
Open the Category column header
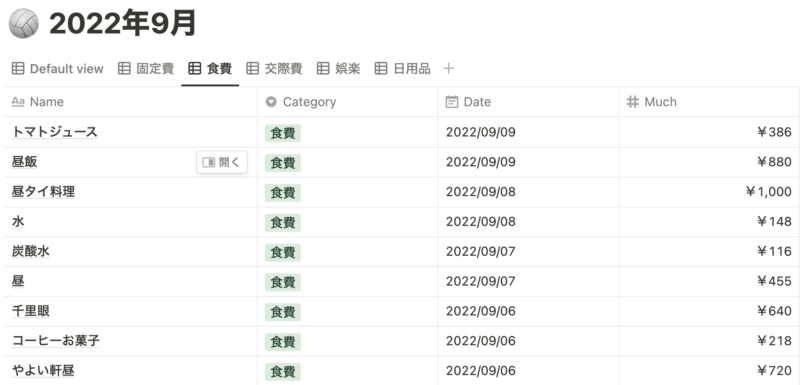tap(347, 102)
